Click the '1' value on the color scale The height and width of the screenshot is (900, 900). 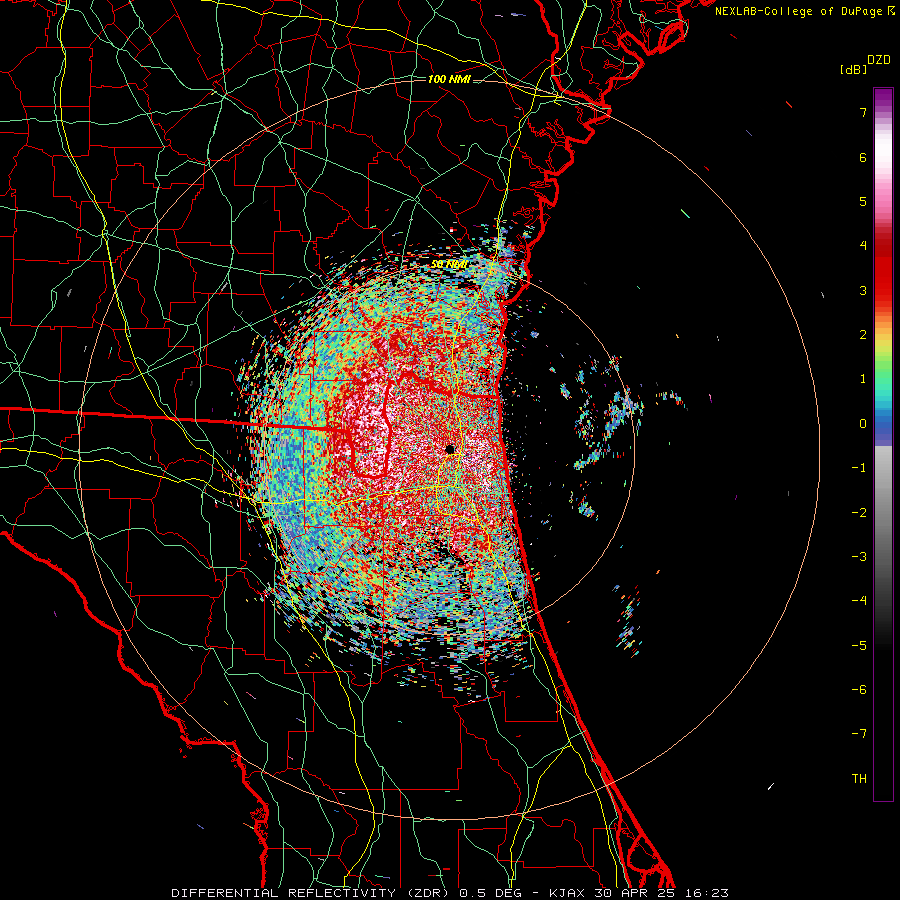click(x=863, y=379)
